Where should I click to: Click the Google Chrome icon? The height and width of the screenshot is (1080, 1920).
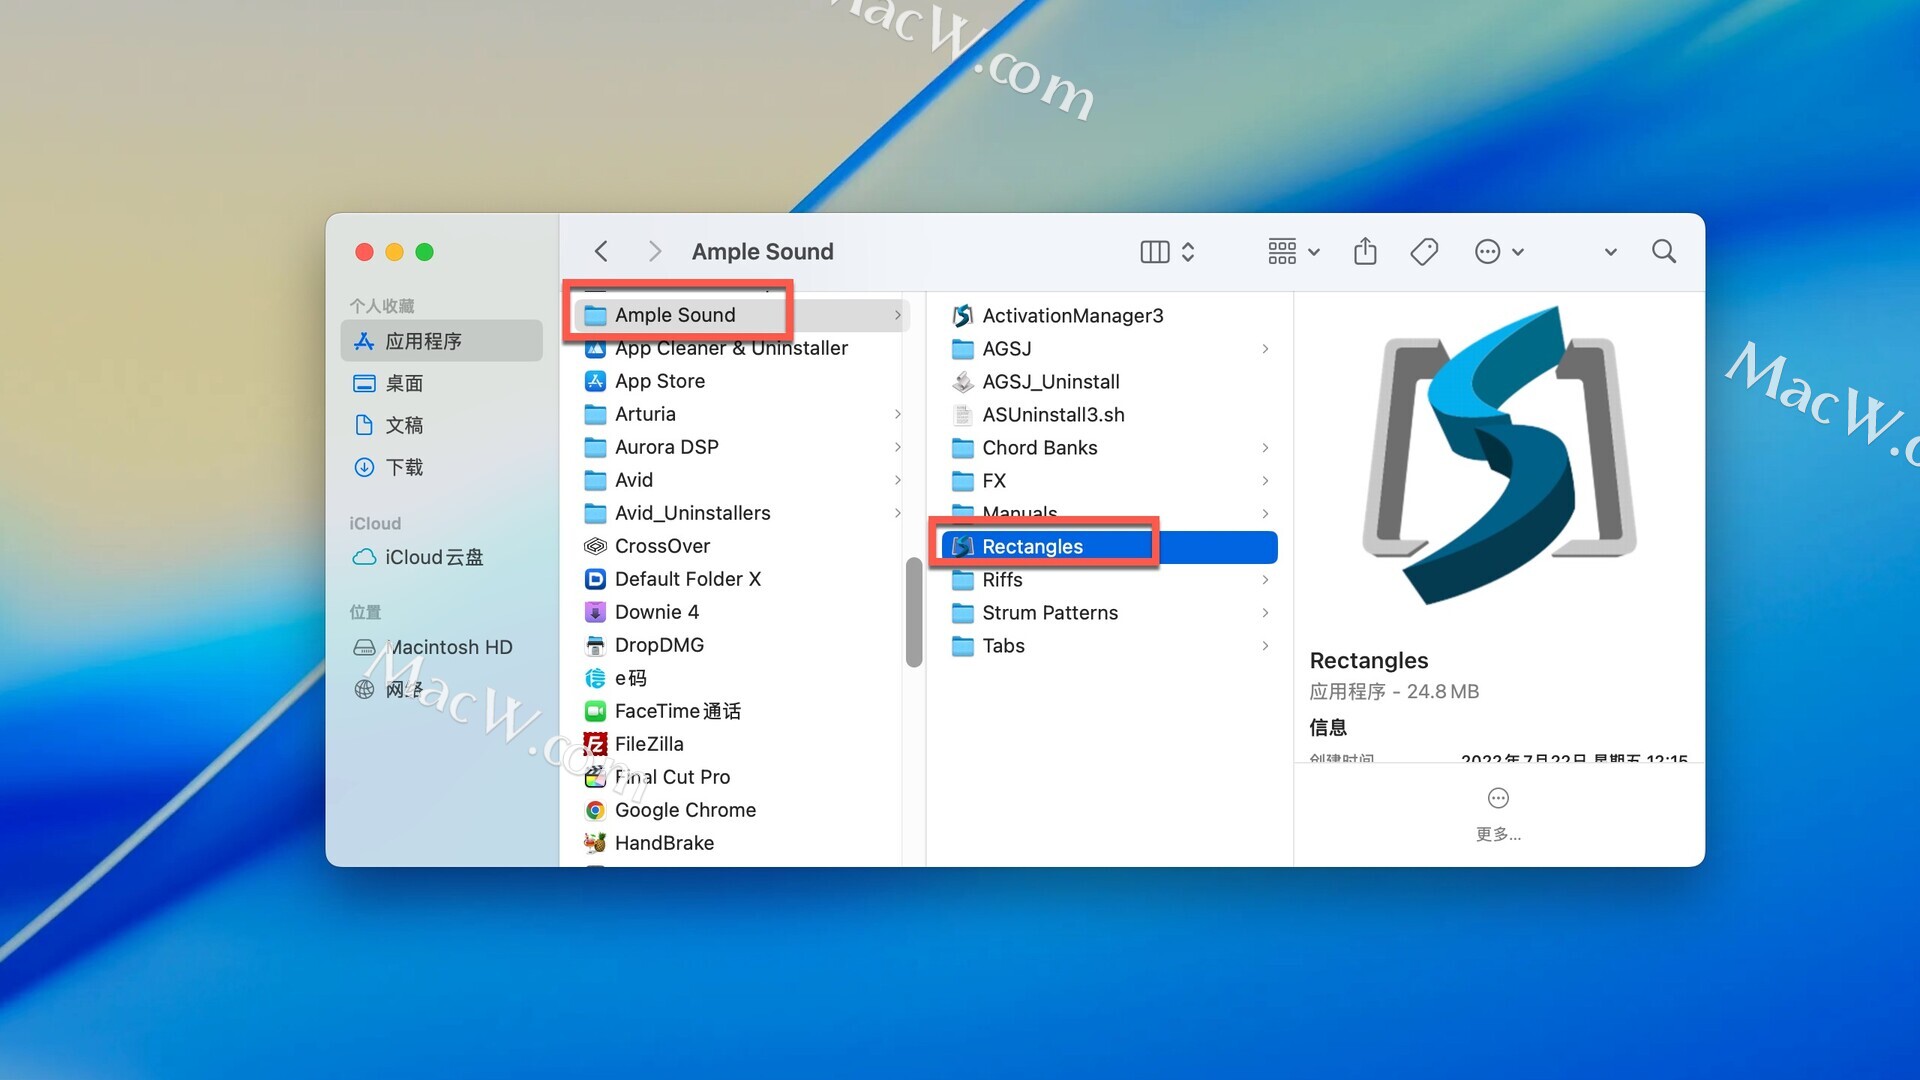tap(595, 810)
